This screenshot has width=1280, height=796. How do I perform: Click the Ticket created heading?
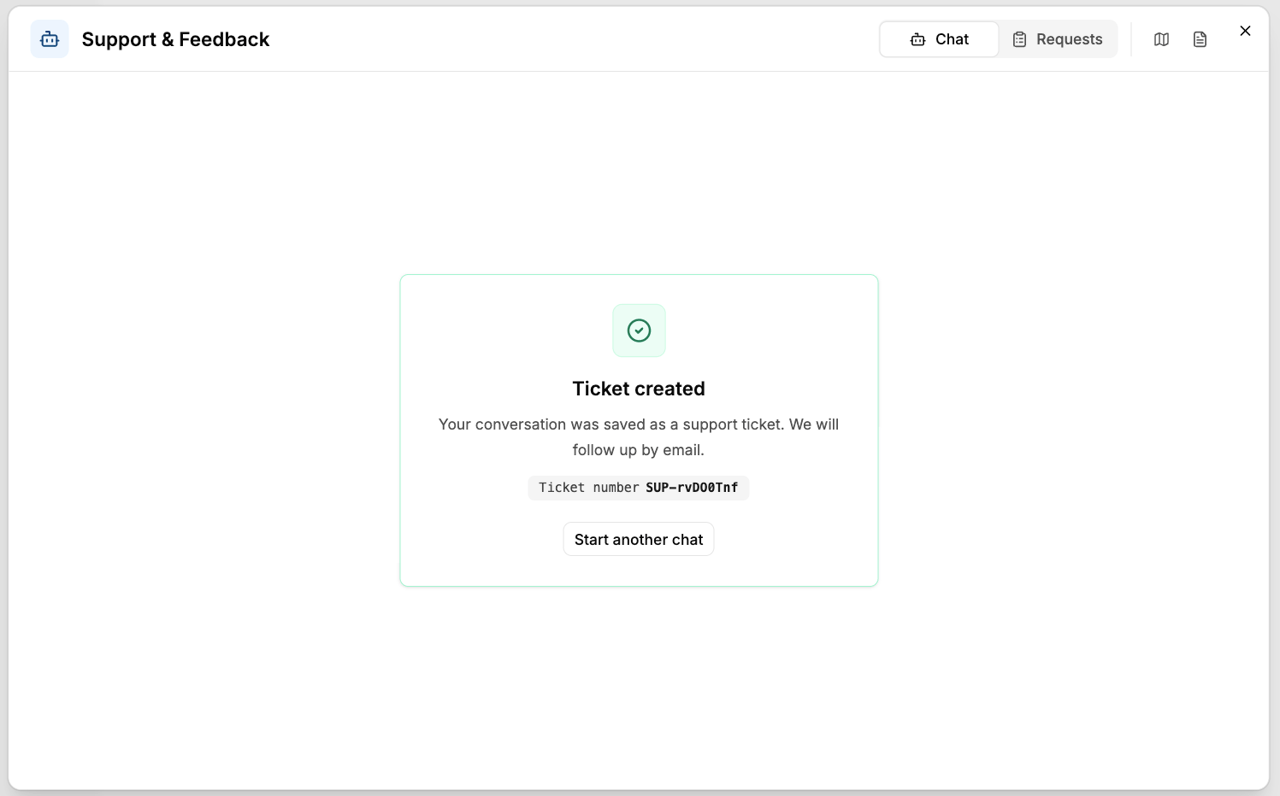pyautogui.click(x=638, y=388)
